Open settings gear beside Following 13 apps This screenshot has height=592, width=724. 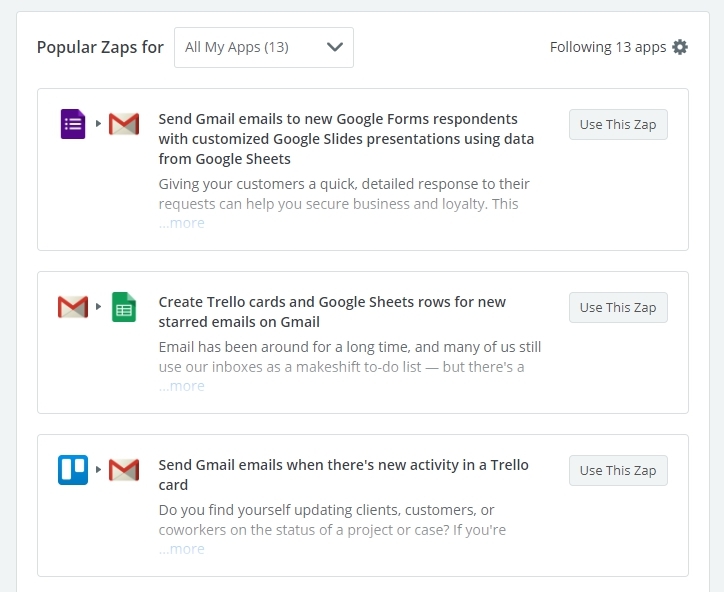pyautogui.click(x=680, y=47)
